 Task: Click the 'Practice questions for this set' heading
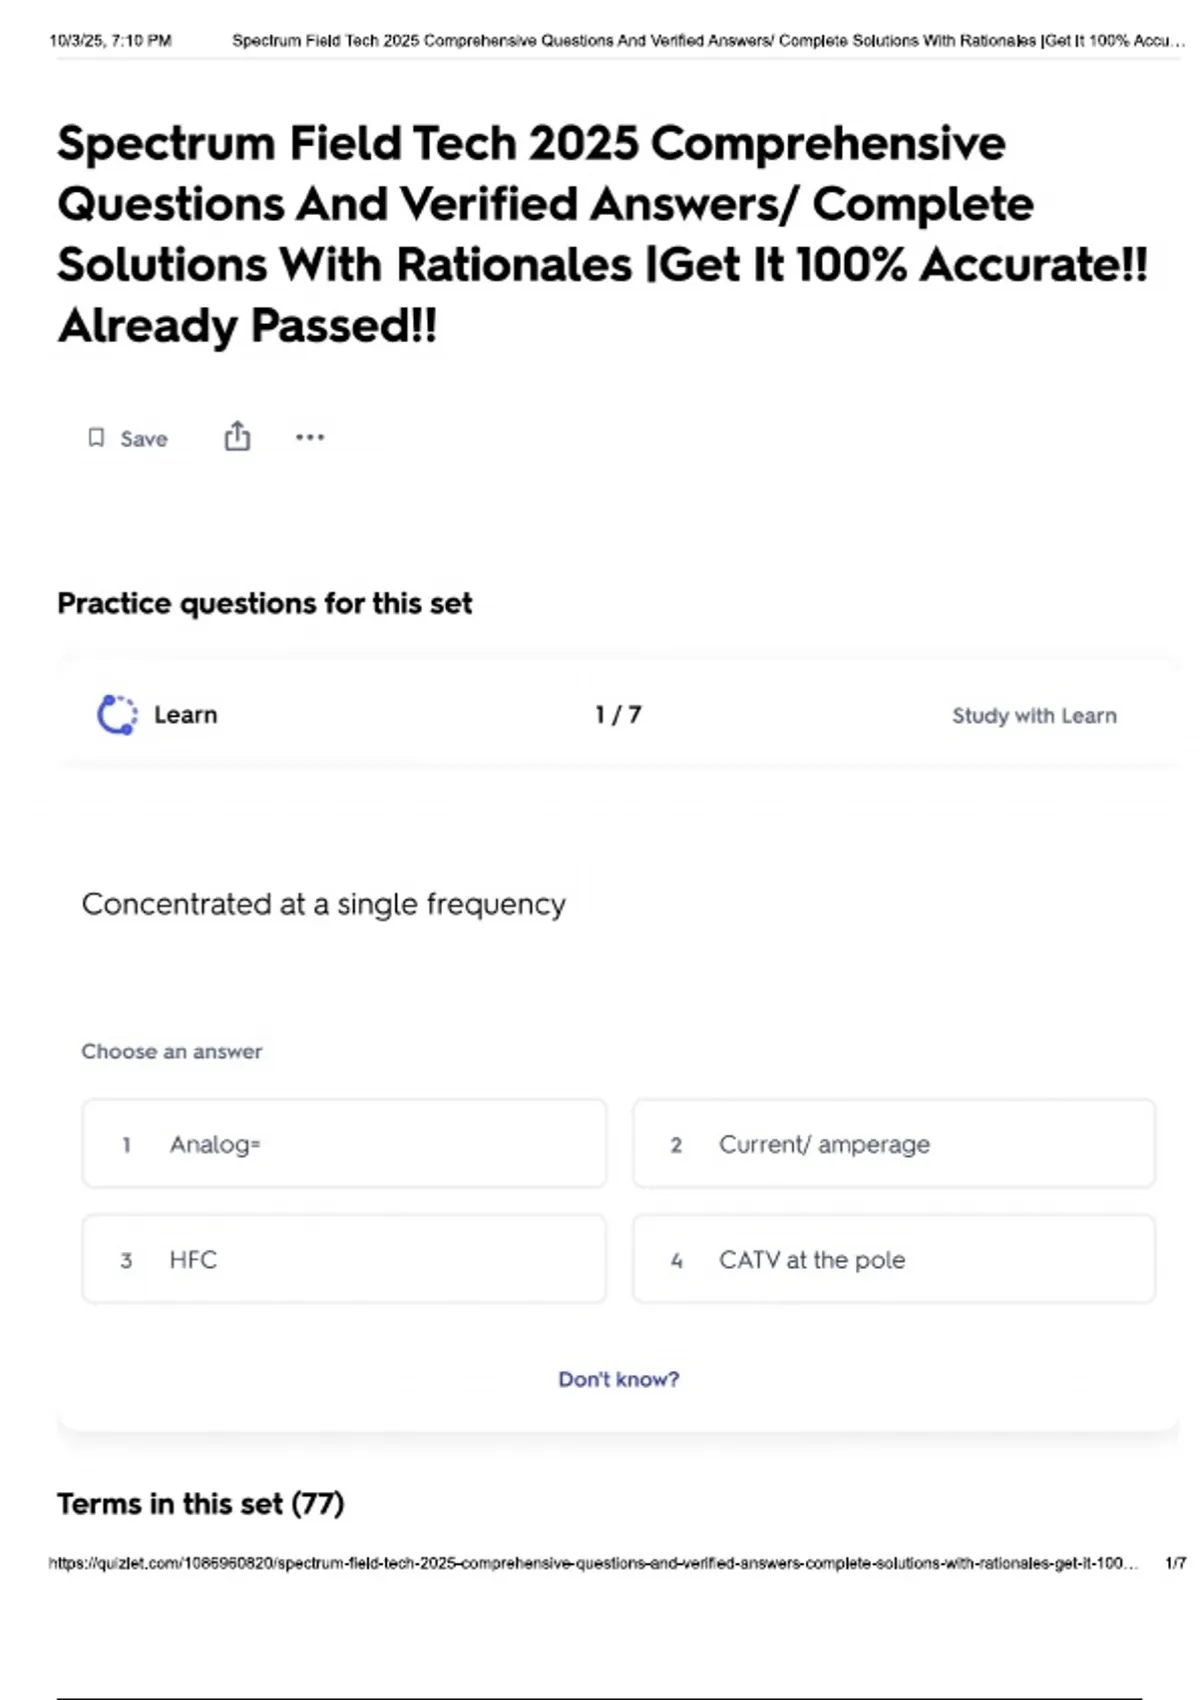coord(265,603)
